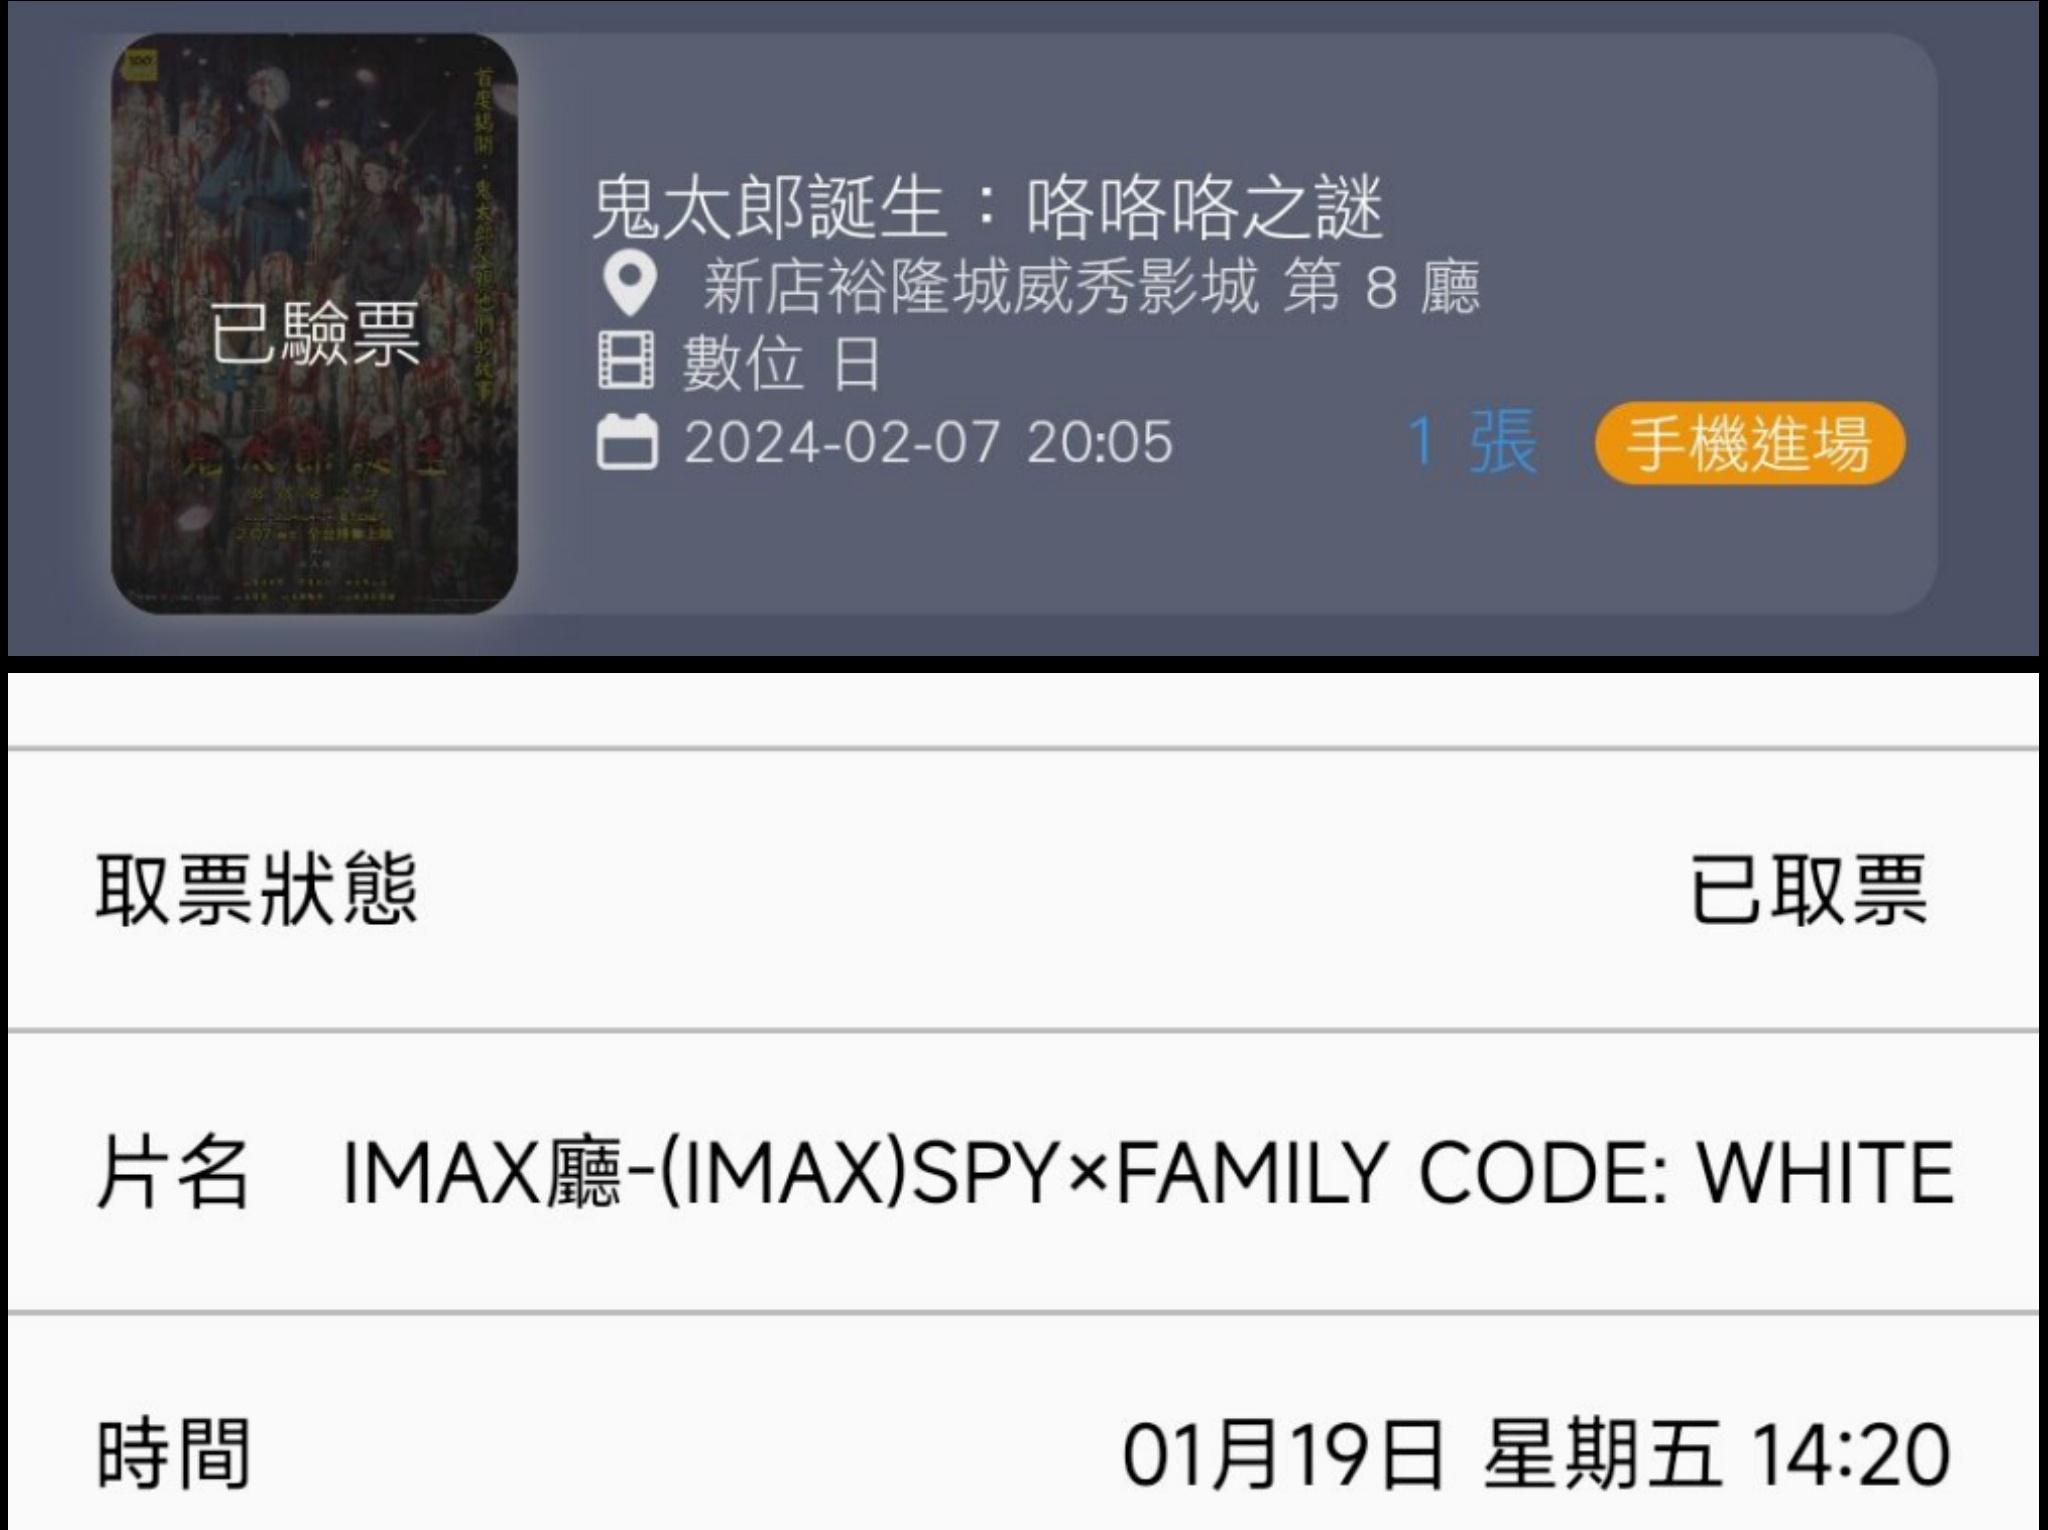The height and width of the screenshot is (1530, 2048).
Task: Click the calendar icon beside the date
Action: tap(627, 441)
